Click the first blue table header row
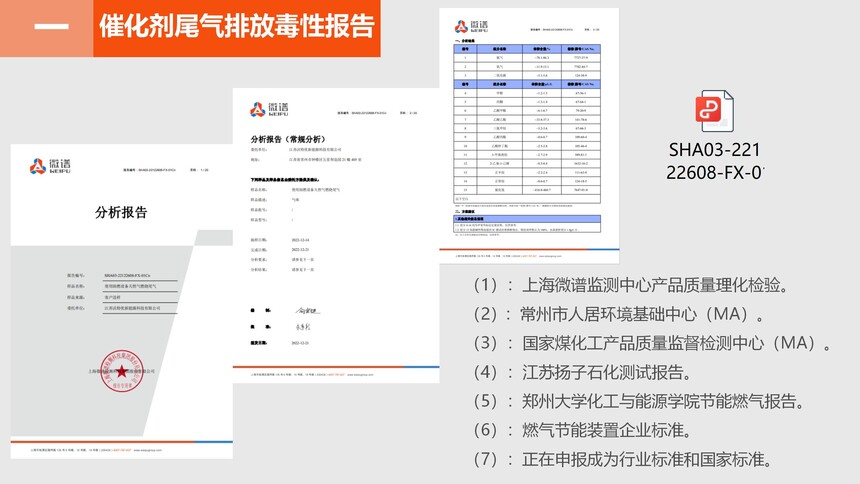860x484 pixels. (x=527, y=49)
